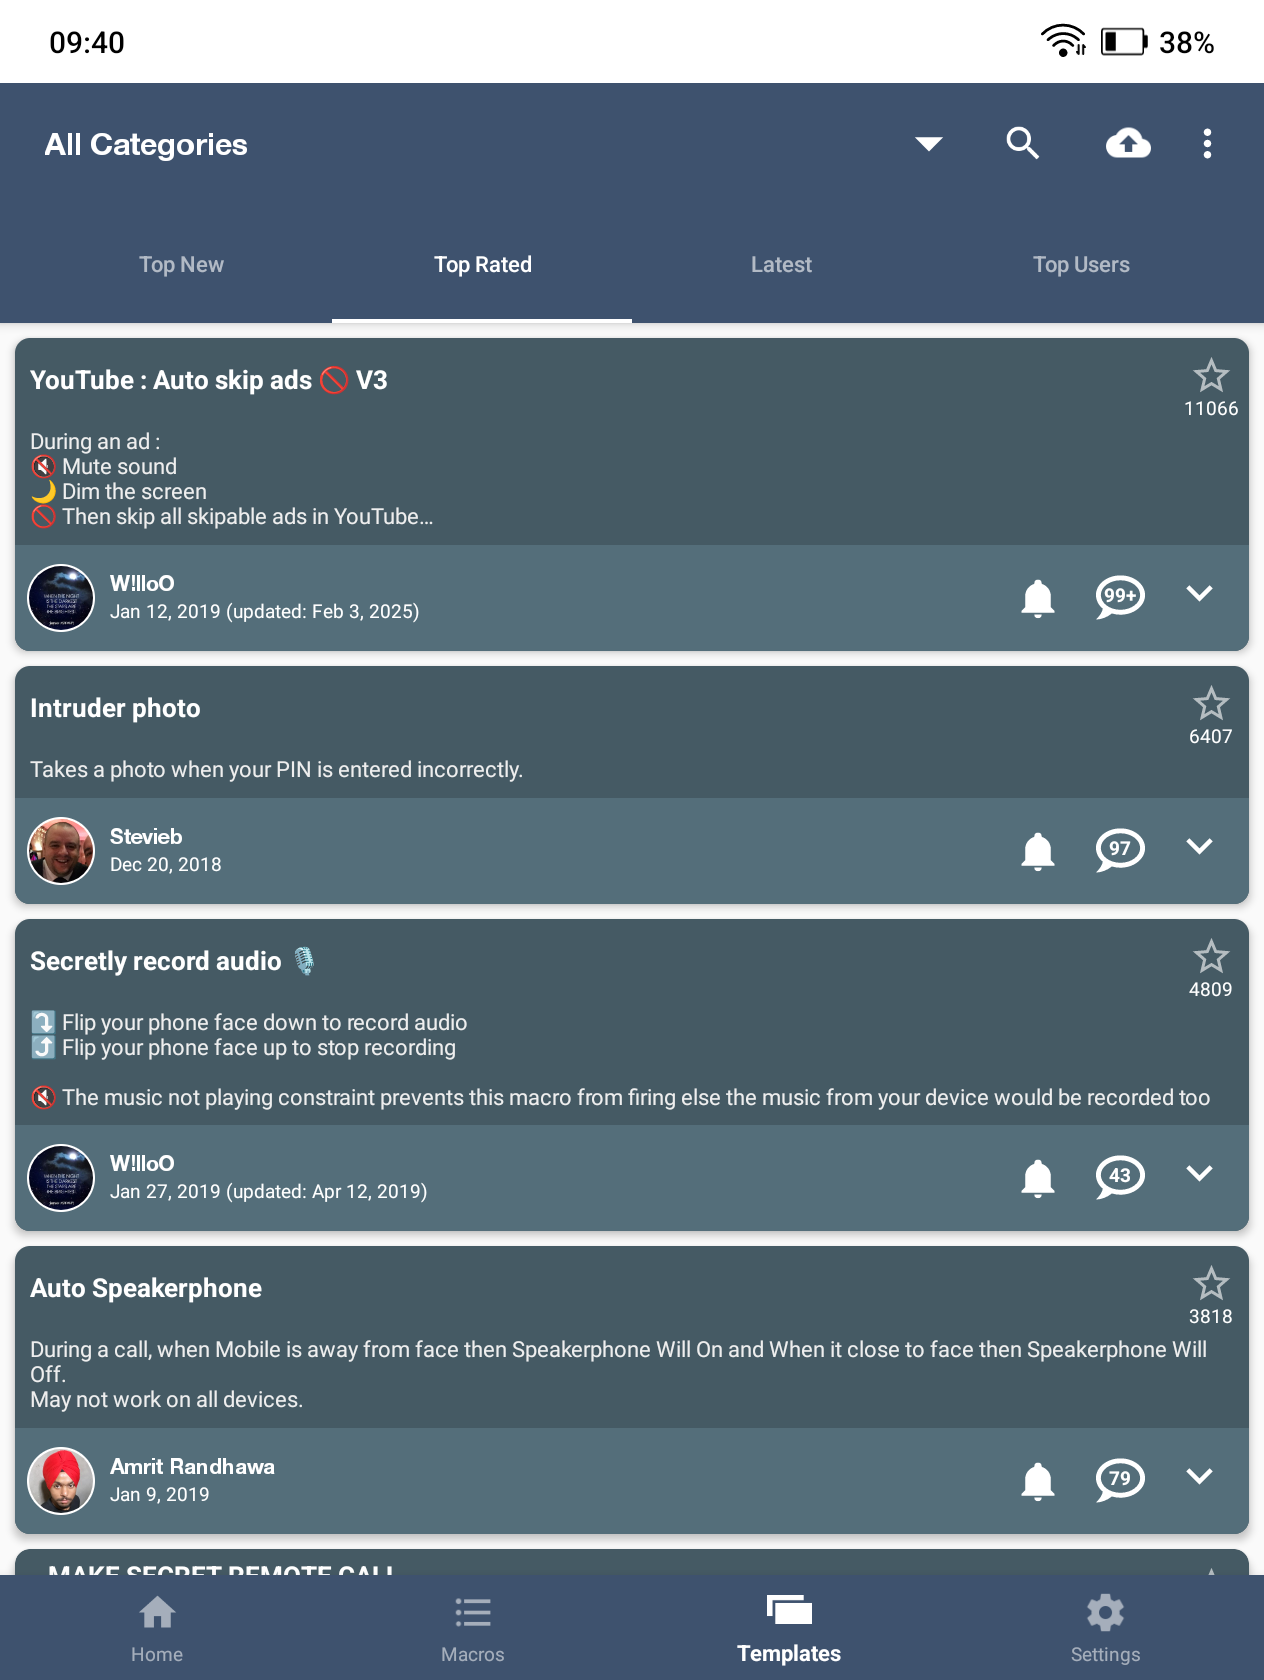Star the Auto Speakerphone template

[1210, 1285]
